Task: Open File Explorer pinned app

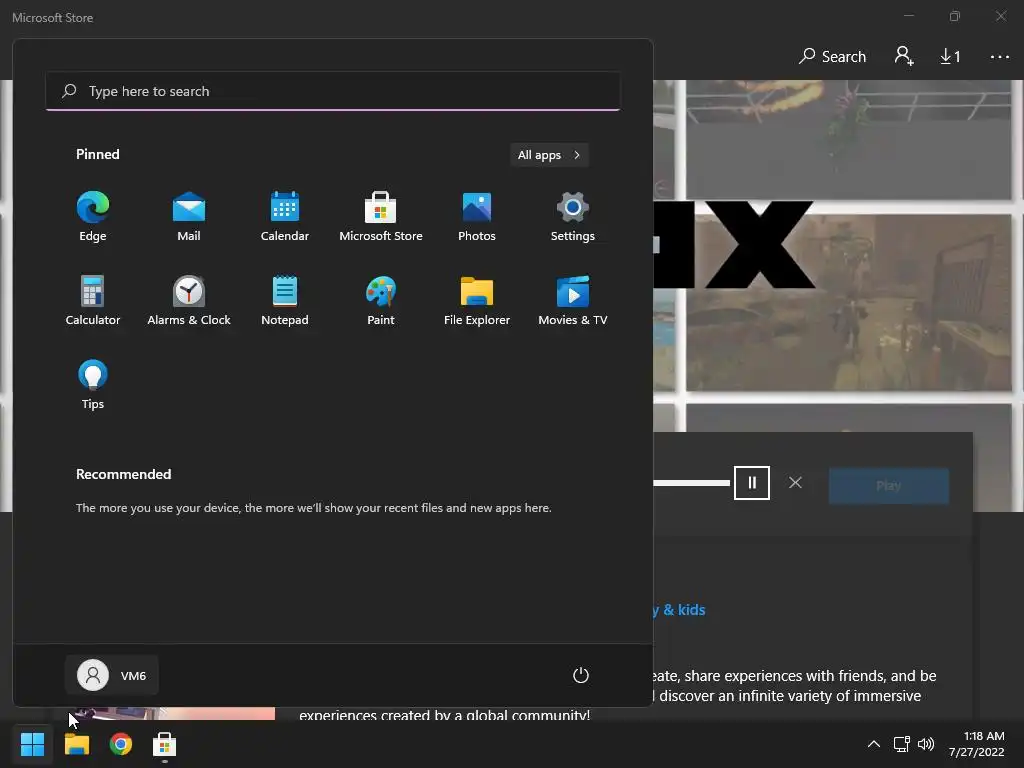Action: (477, 300)
